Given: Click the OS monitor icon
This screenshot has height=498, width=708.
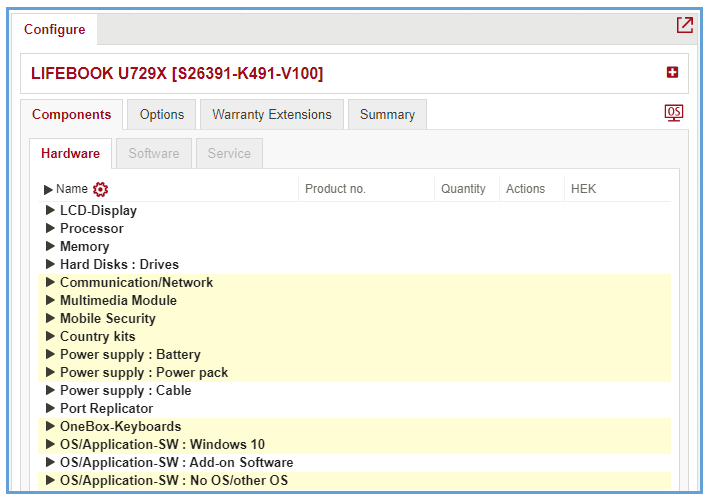Looking at the screenshot, I should 674,113.
